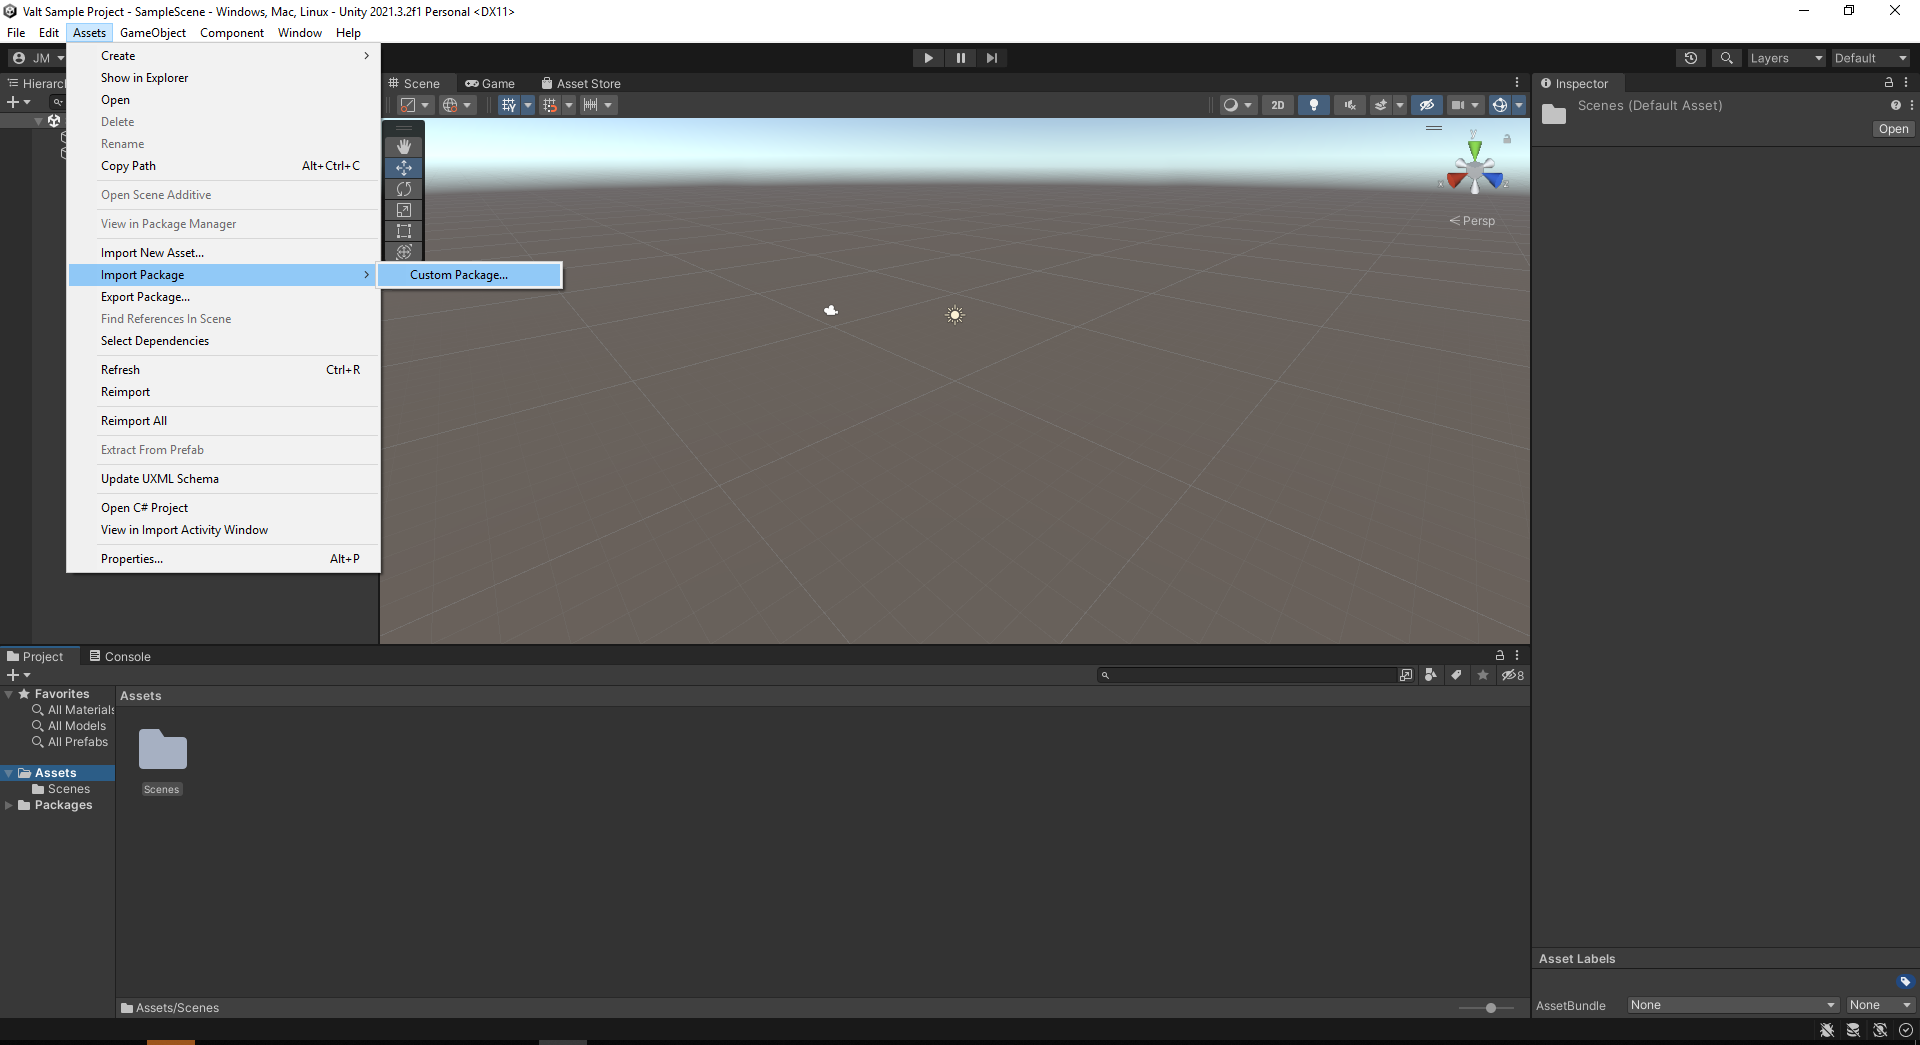Open the Layers dropdown
This screenshot has height=1045, width=1920.
pyautogui.click(x=1785, y=57)
